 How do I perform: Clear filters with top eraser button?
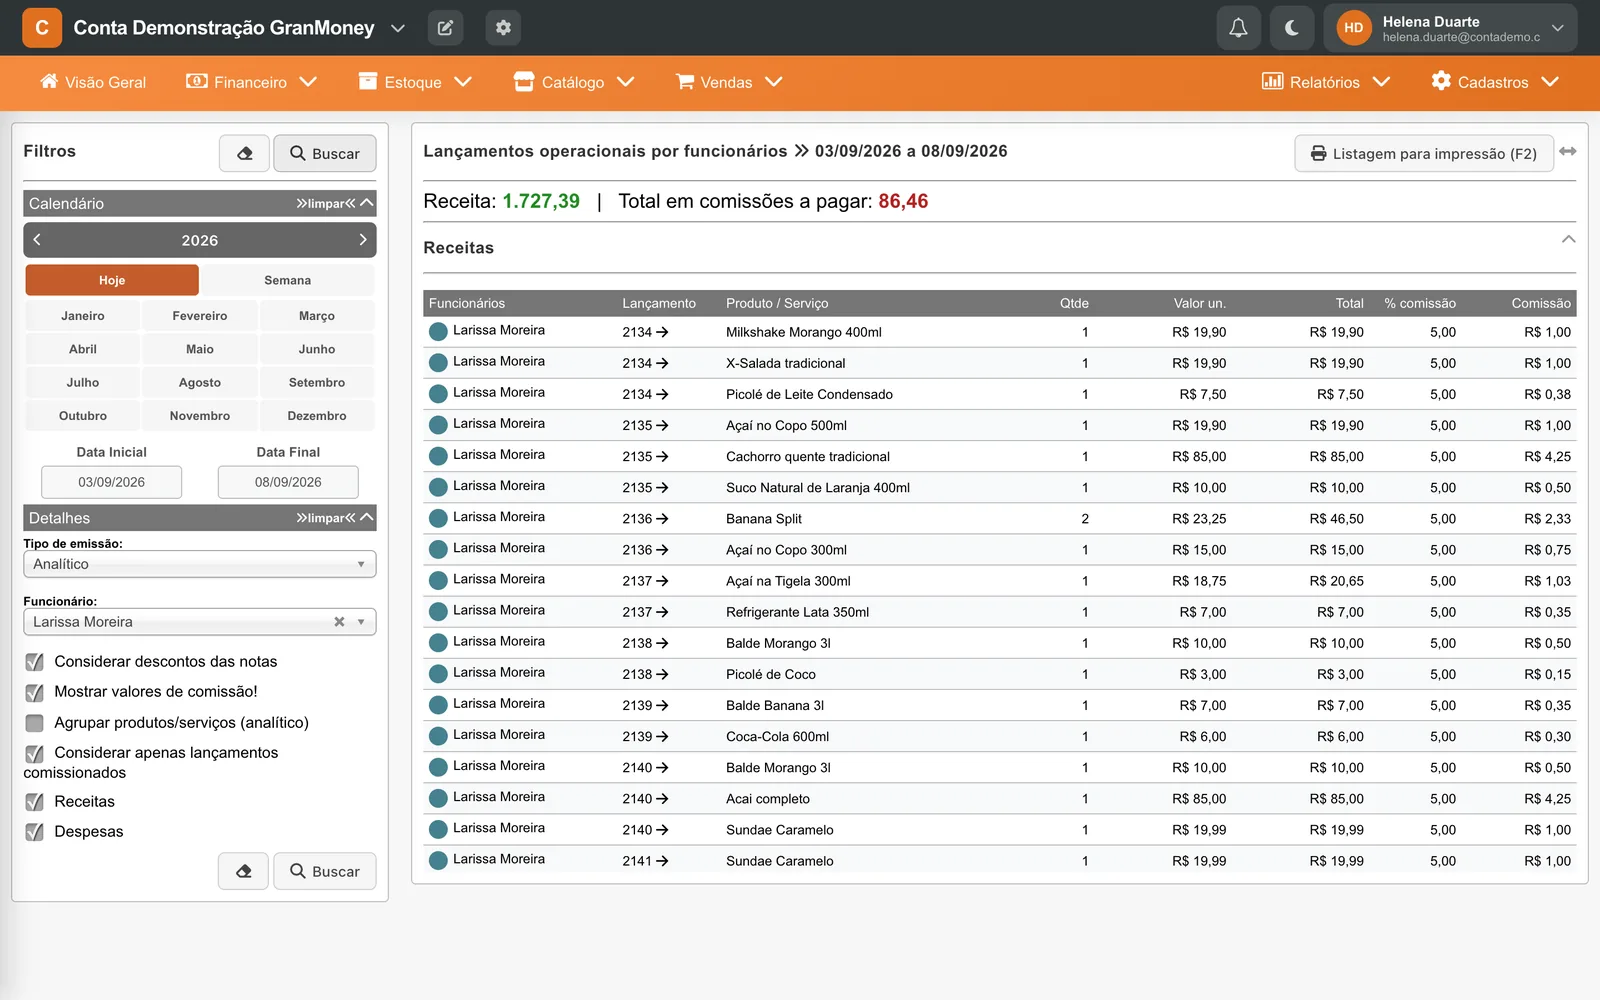tap(244, 153)
